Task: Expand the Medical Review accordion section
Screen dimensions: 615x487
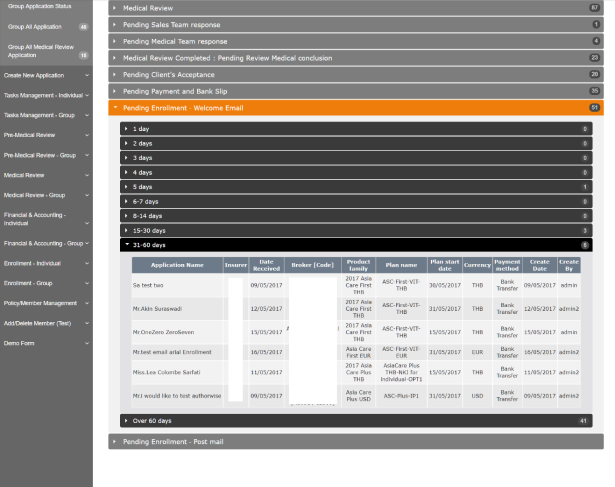Action: 356,8
